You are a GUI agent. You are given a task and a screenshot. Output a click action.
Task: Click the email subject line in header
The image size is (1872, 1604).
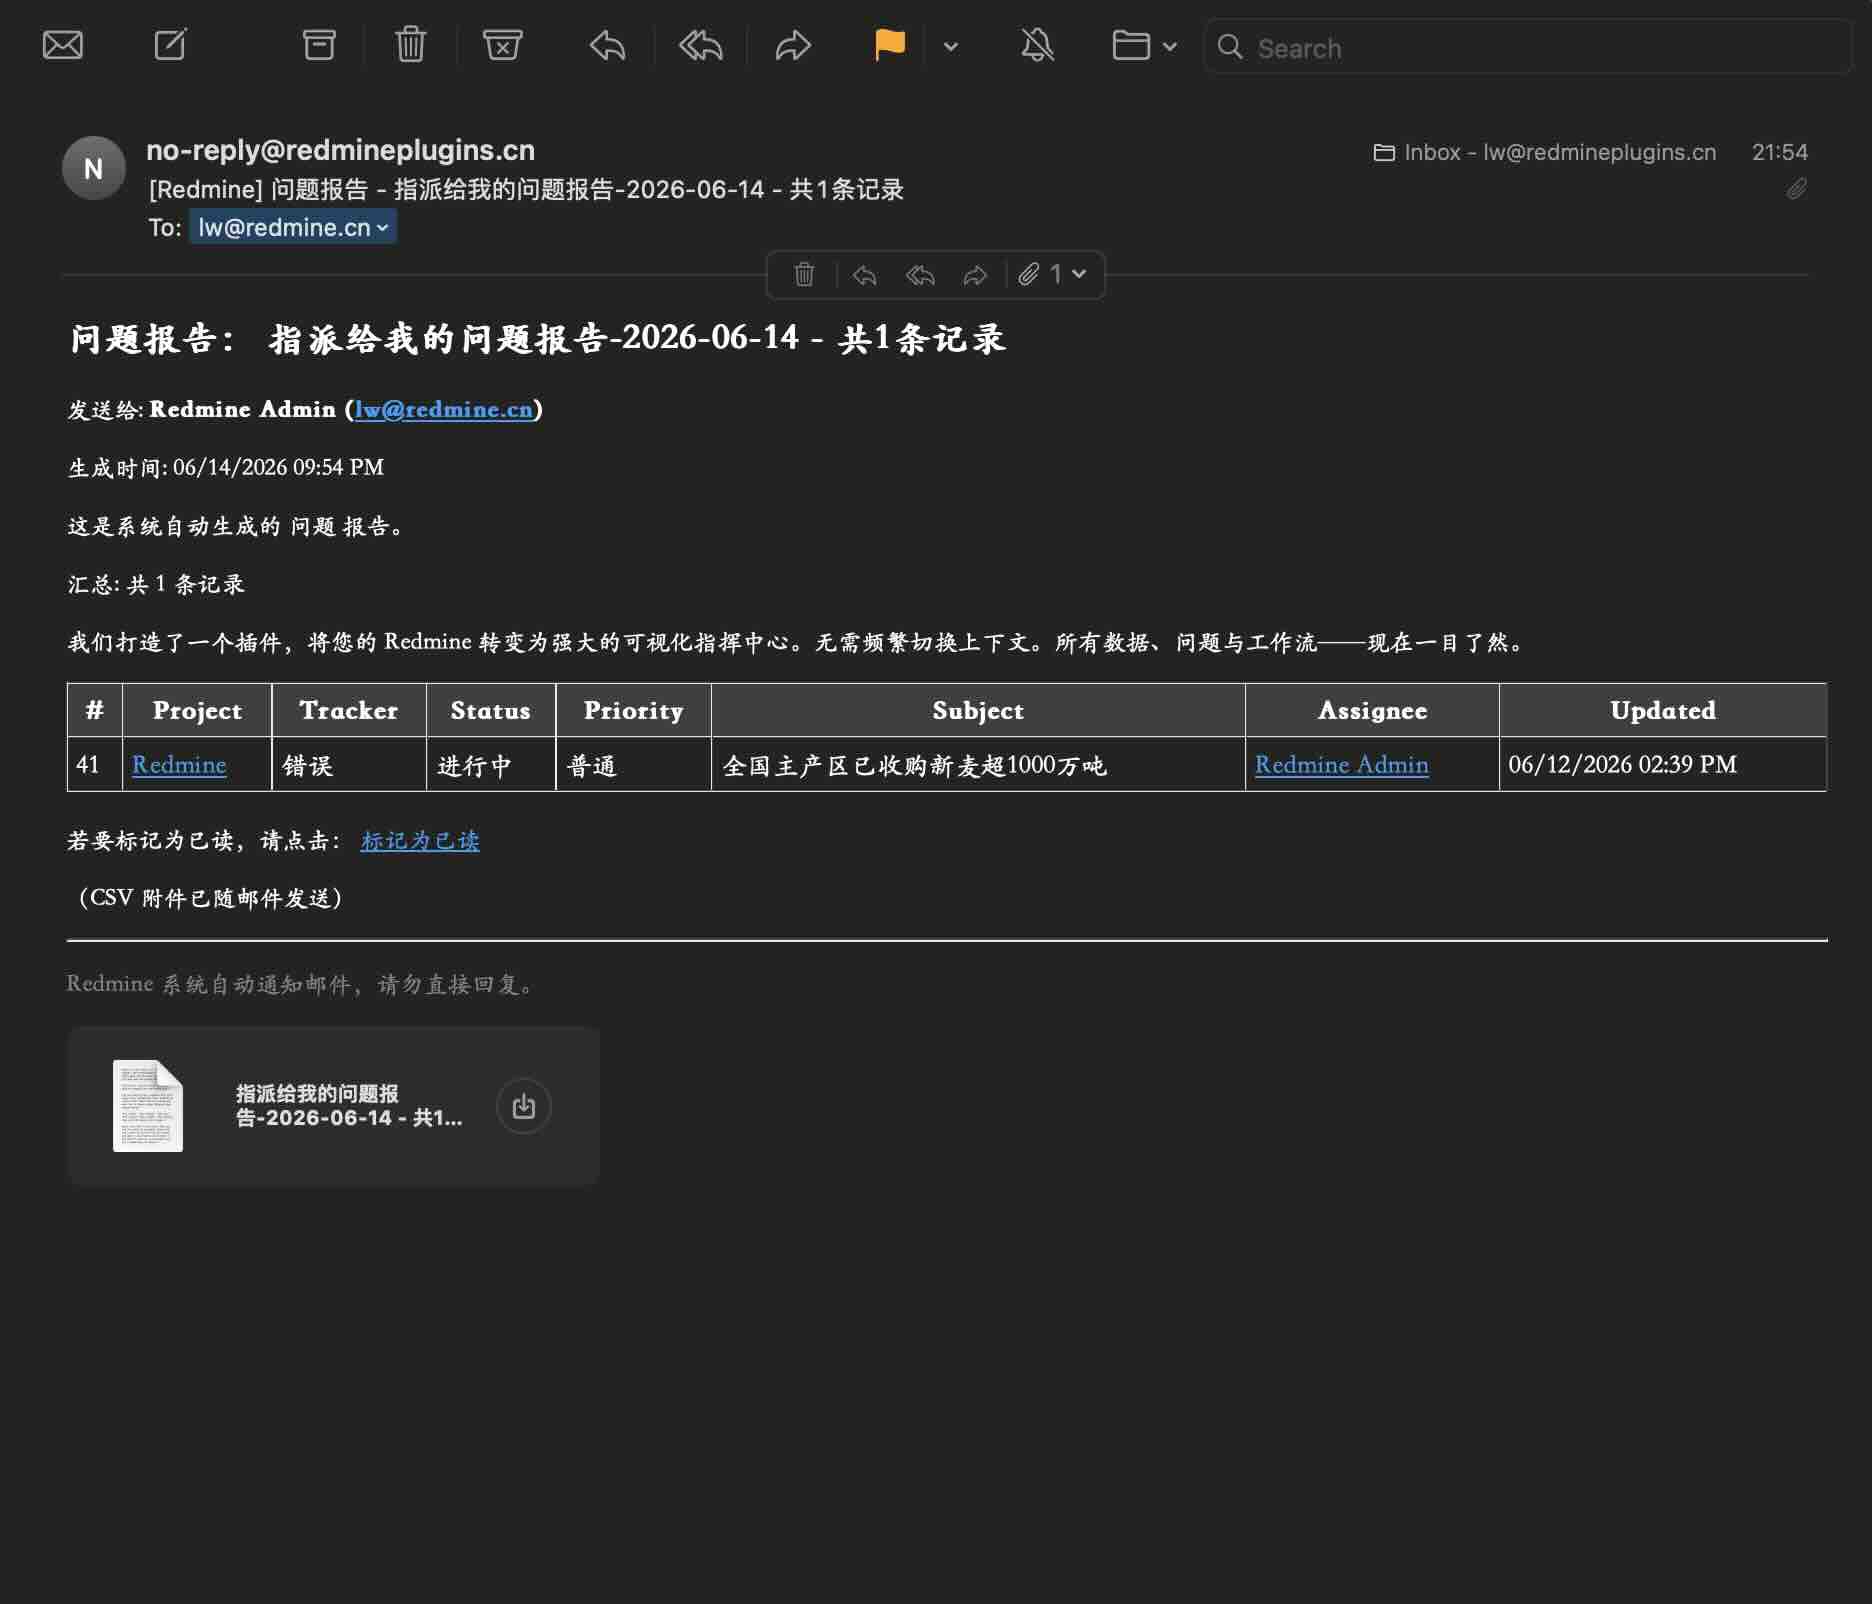(x=526, y=190)
